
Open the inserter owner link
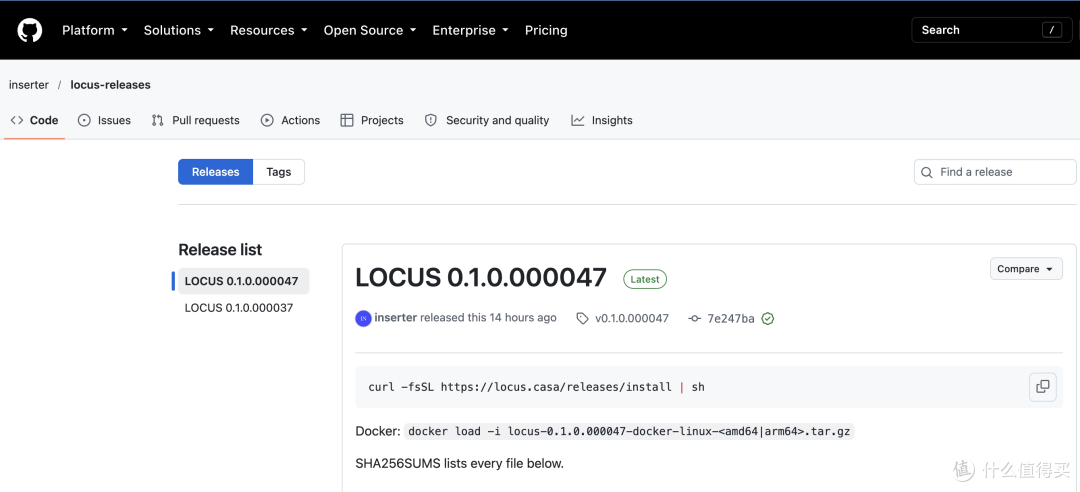(x=29, y=85)
